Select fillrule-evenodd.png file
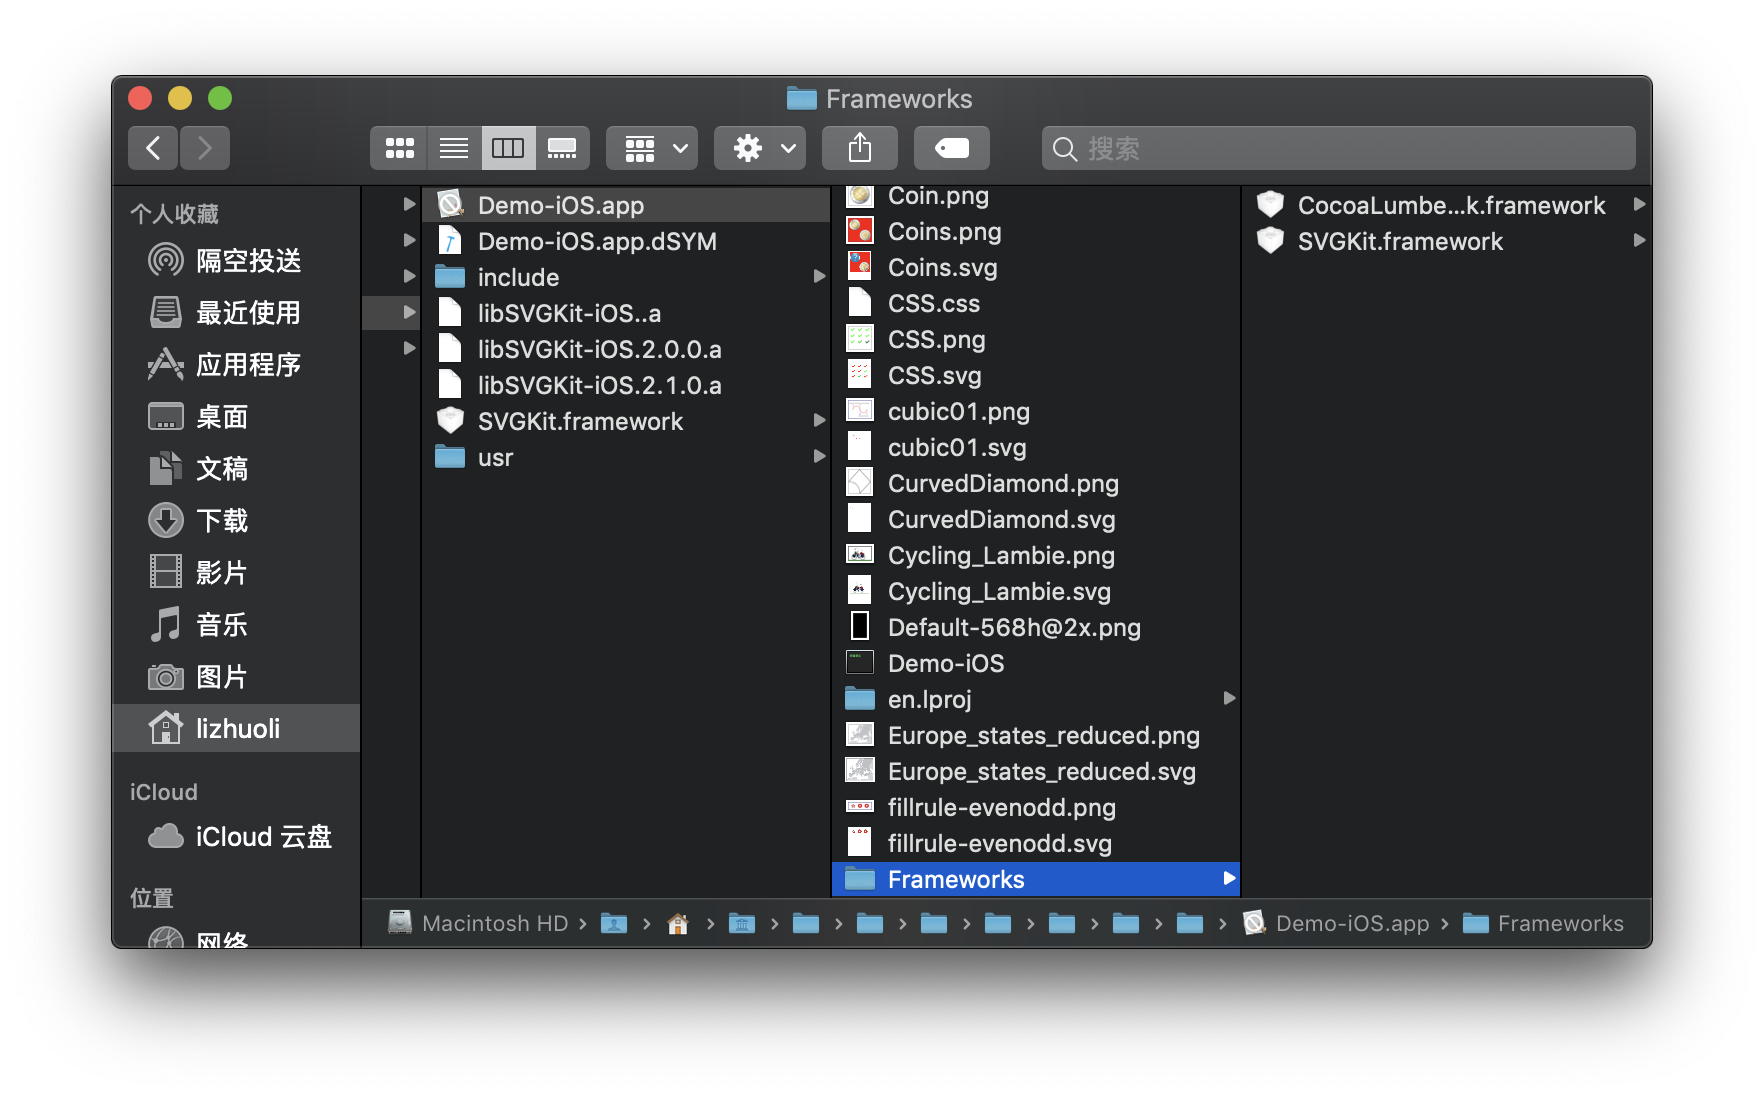Image resolution: width=1764 pixels, height=1096 pixels. pyautogui.click(x=1036, y=807)
